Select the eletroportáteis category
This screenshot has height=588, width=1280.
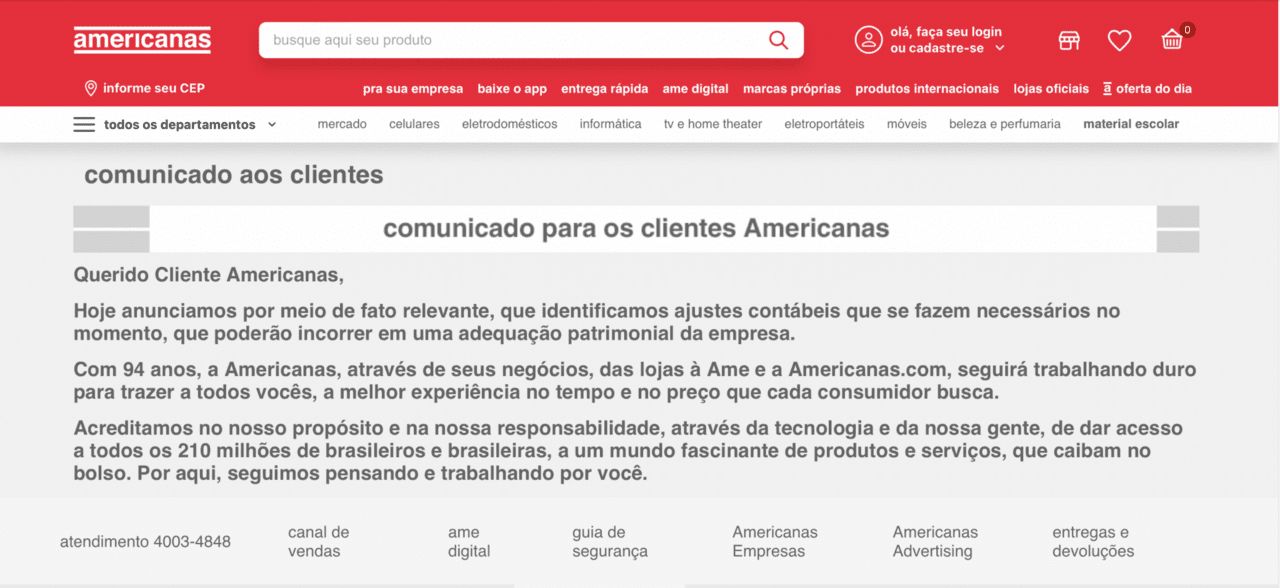825,124
